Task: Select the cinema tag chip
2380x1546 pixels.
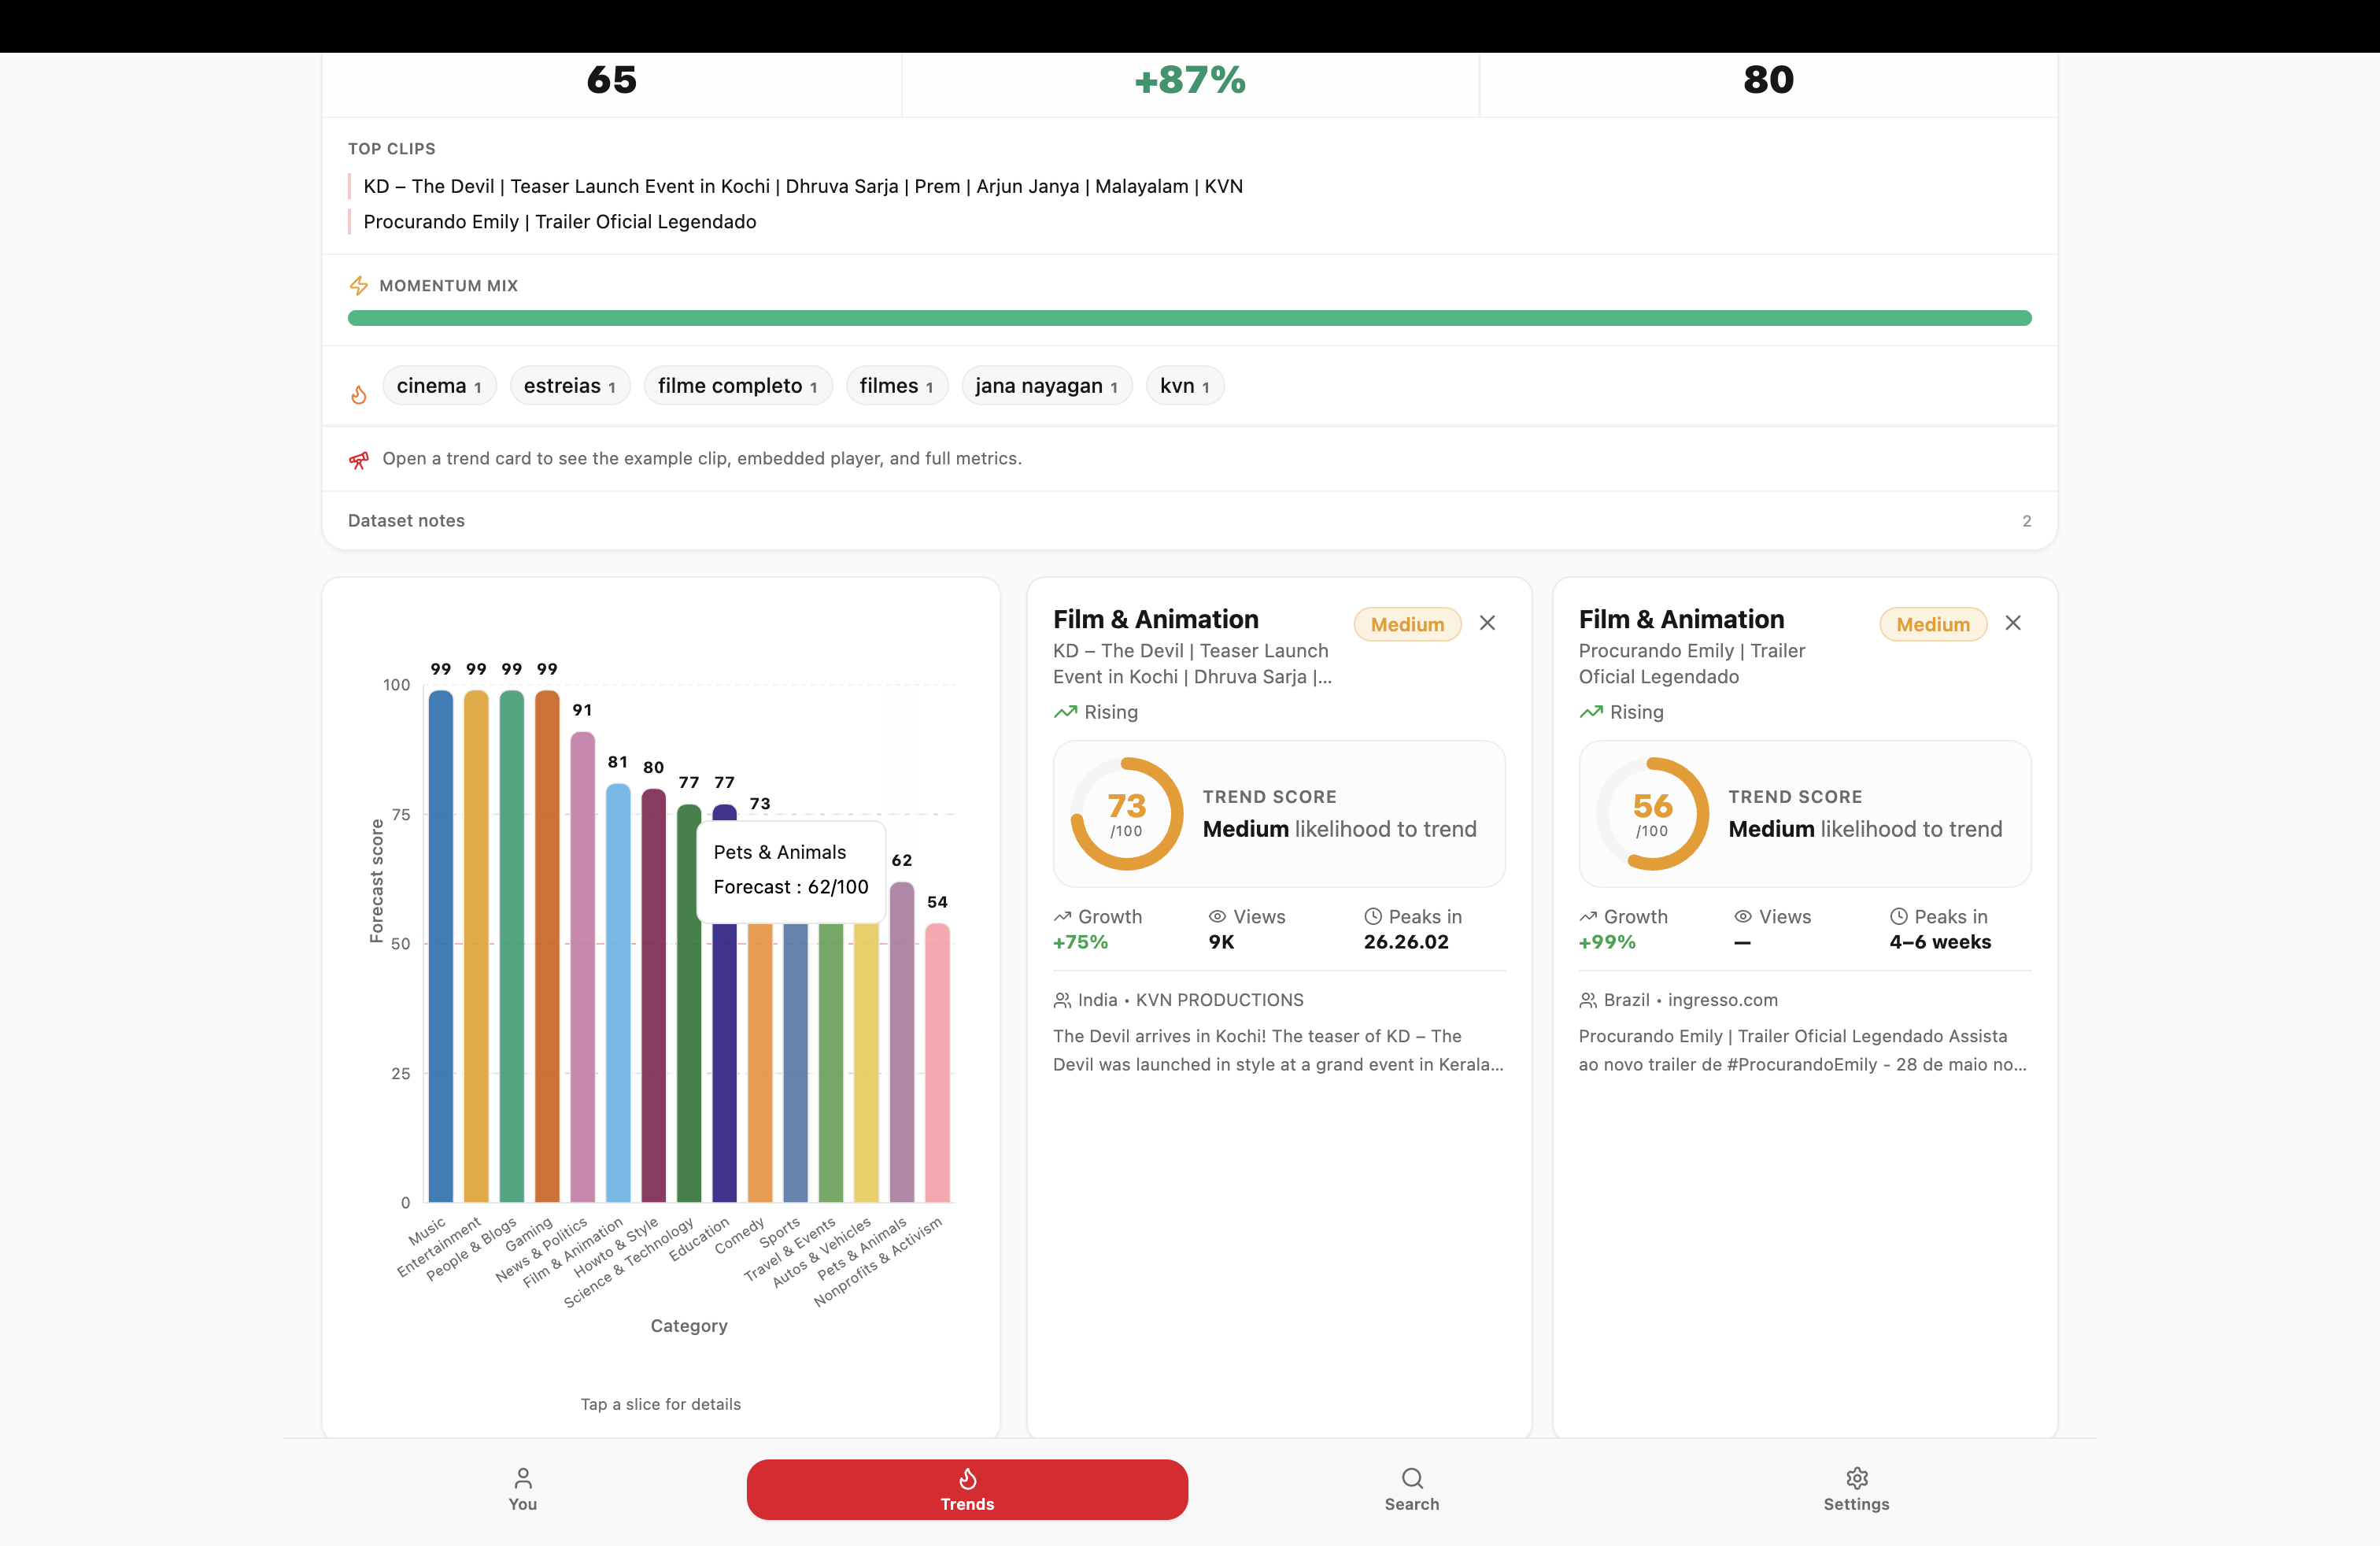Action: click(x=439, y=386)
